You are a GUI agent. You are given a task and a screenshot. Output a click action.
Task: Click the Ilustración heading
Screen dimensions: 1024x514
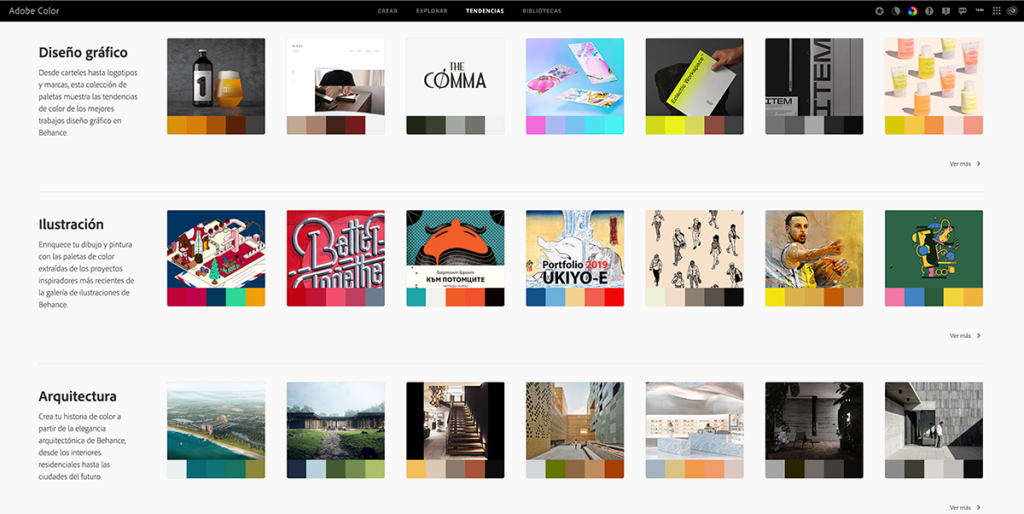pyautogui.click(x=71, y=224)
